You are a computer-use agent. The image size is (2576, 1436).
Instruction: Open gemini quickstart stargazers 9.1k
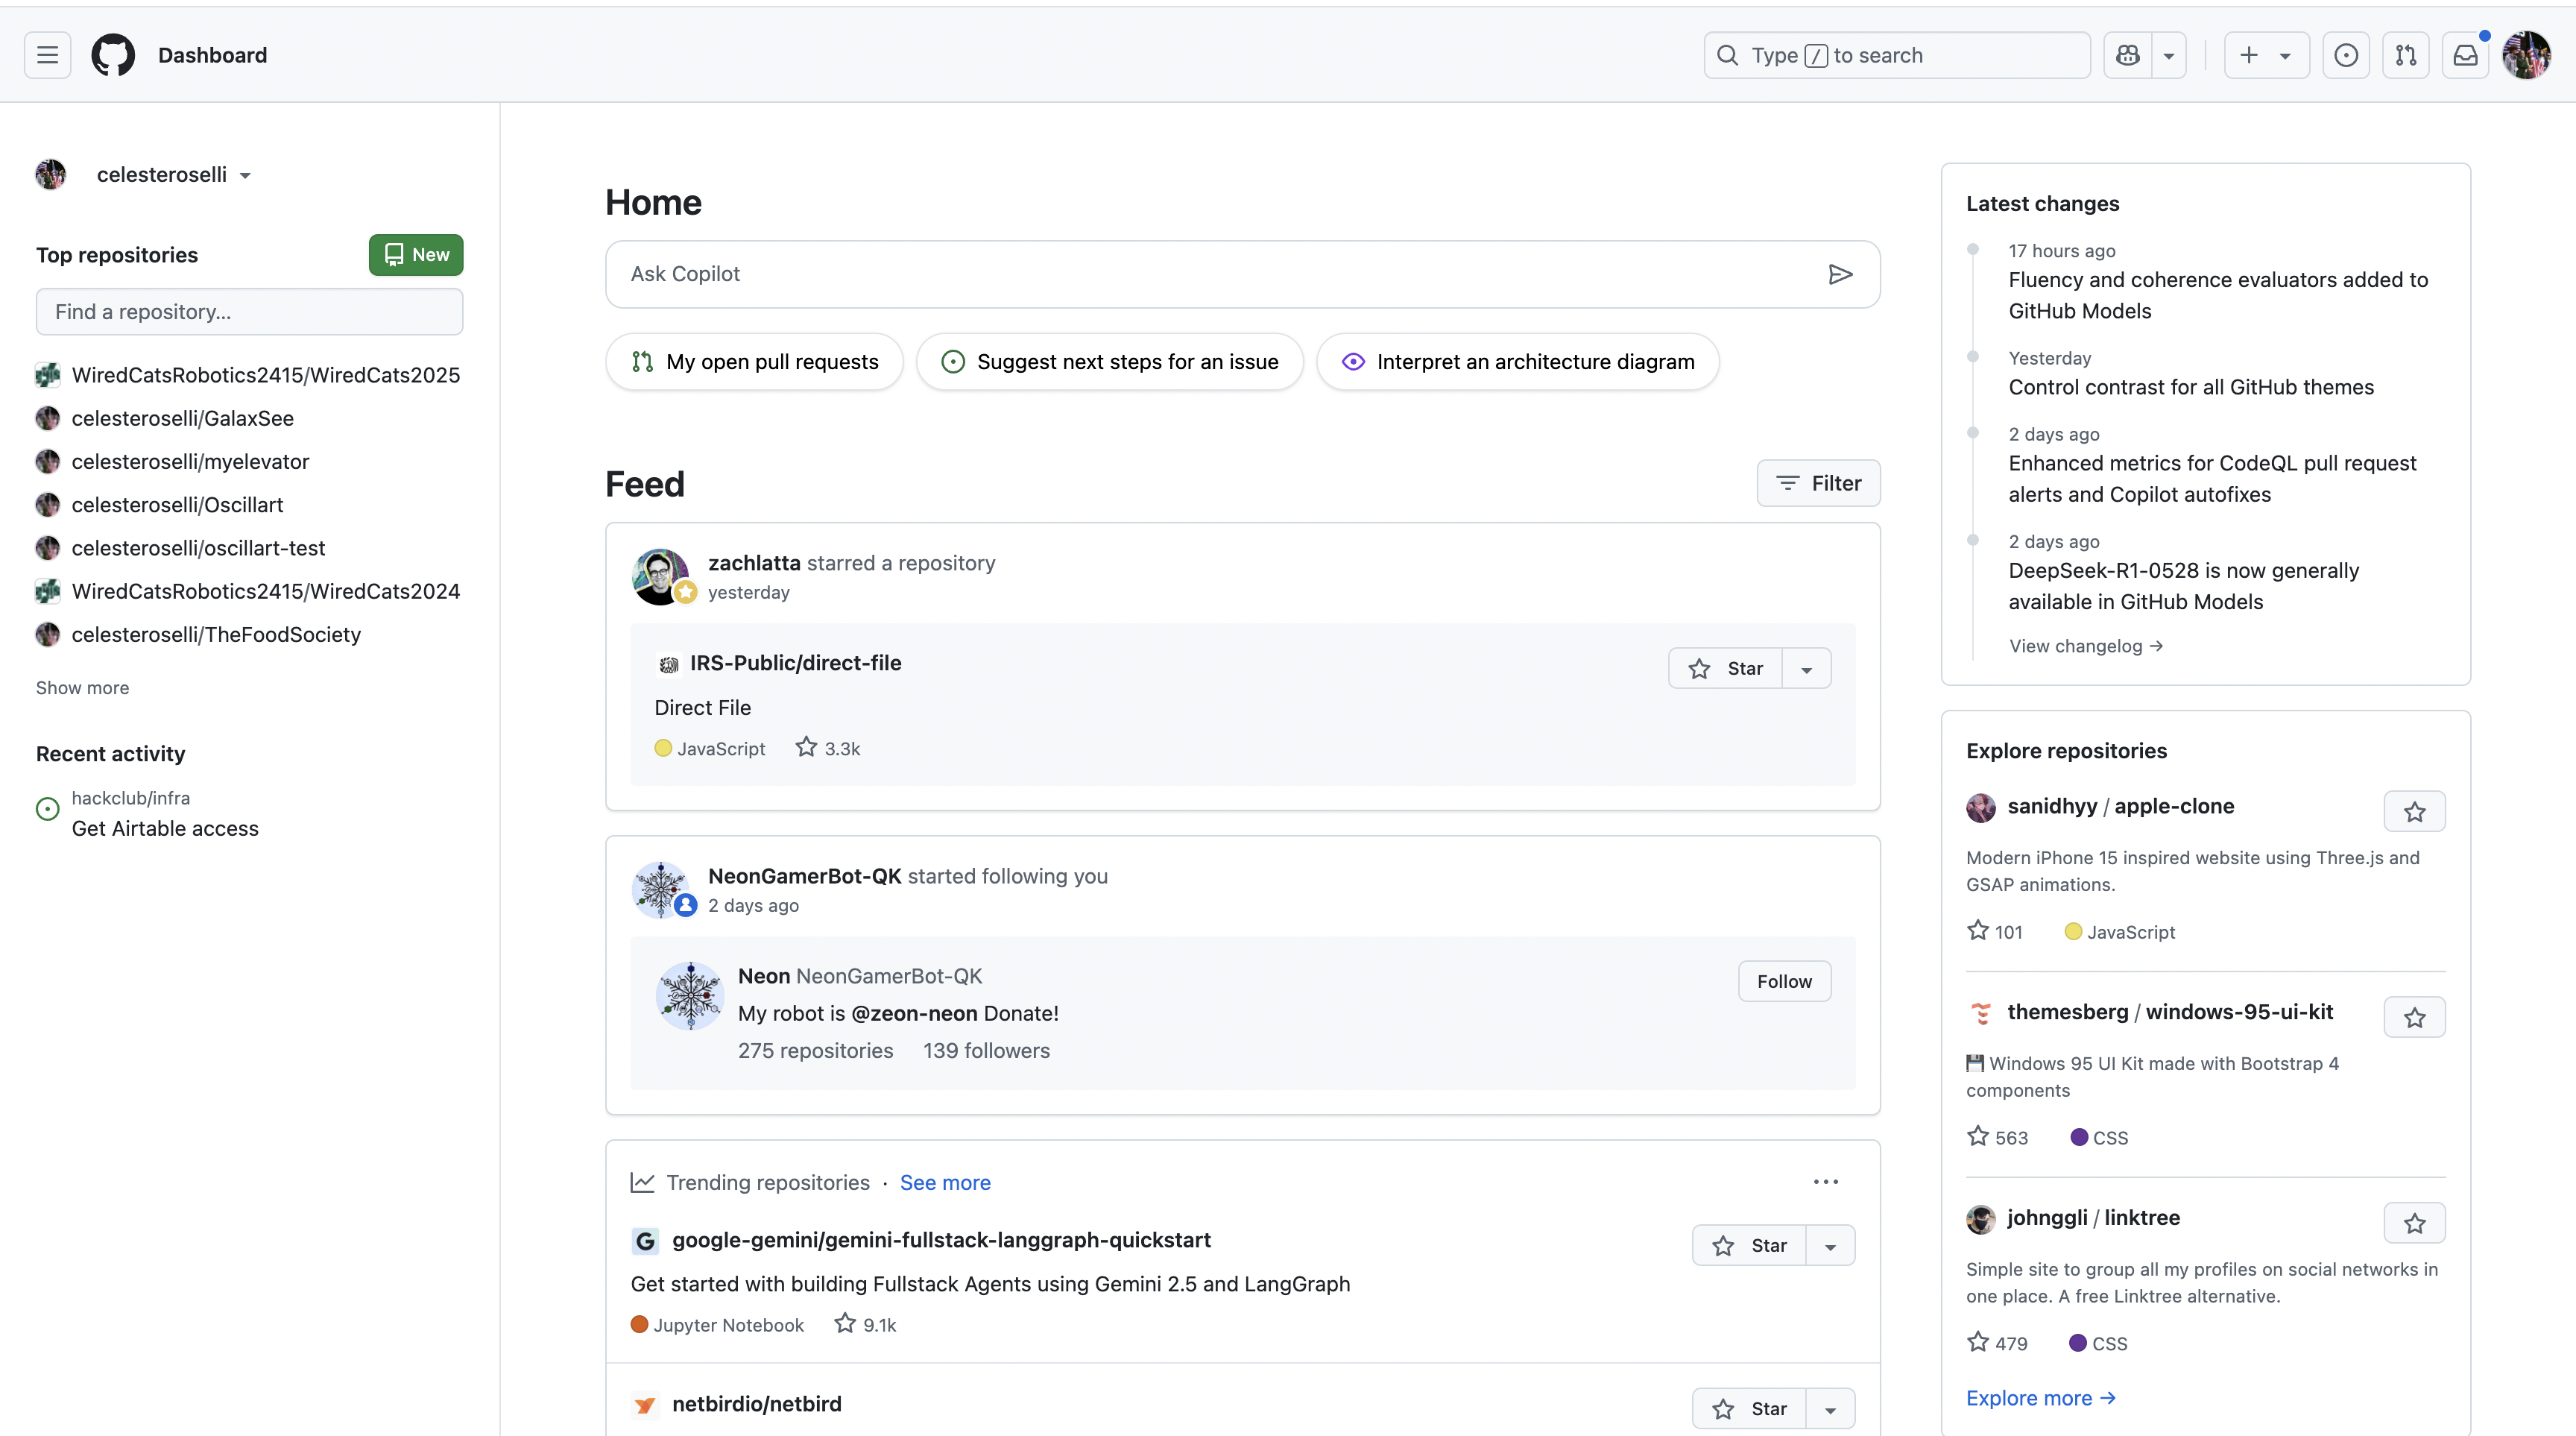pyautogui.click(x=866, y=1324)
